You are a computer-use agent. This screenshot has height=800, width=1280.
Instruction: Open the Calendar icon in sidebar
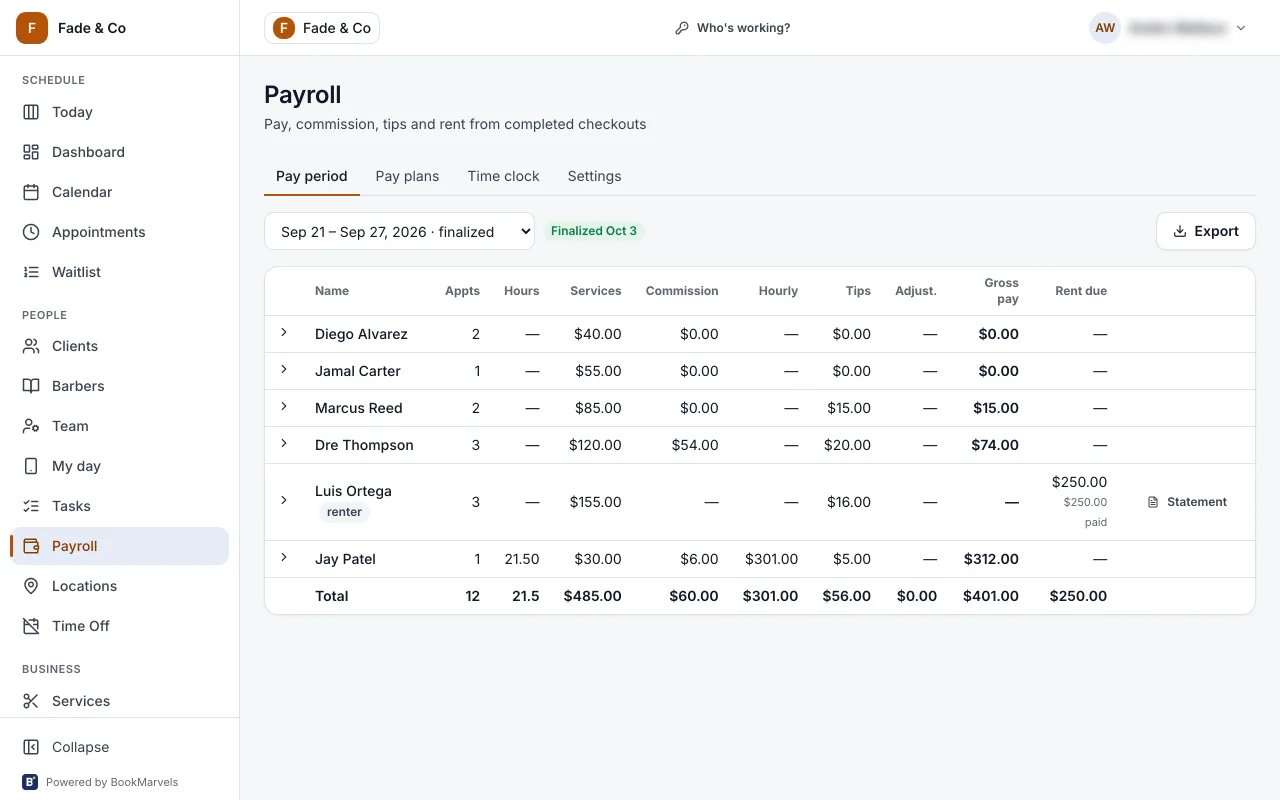pos(31,192)
